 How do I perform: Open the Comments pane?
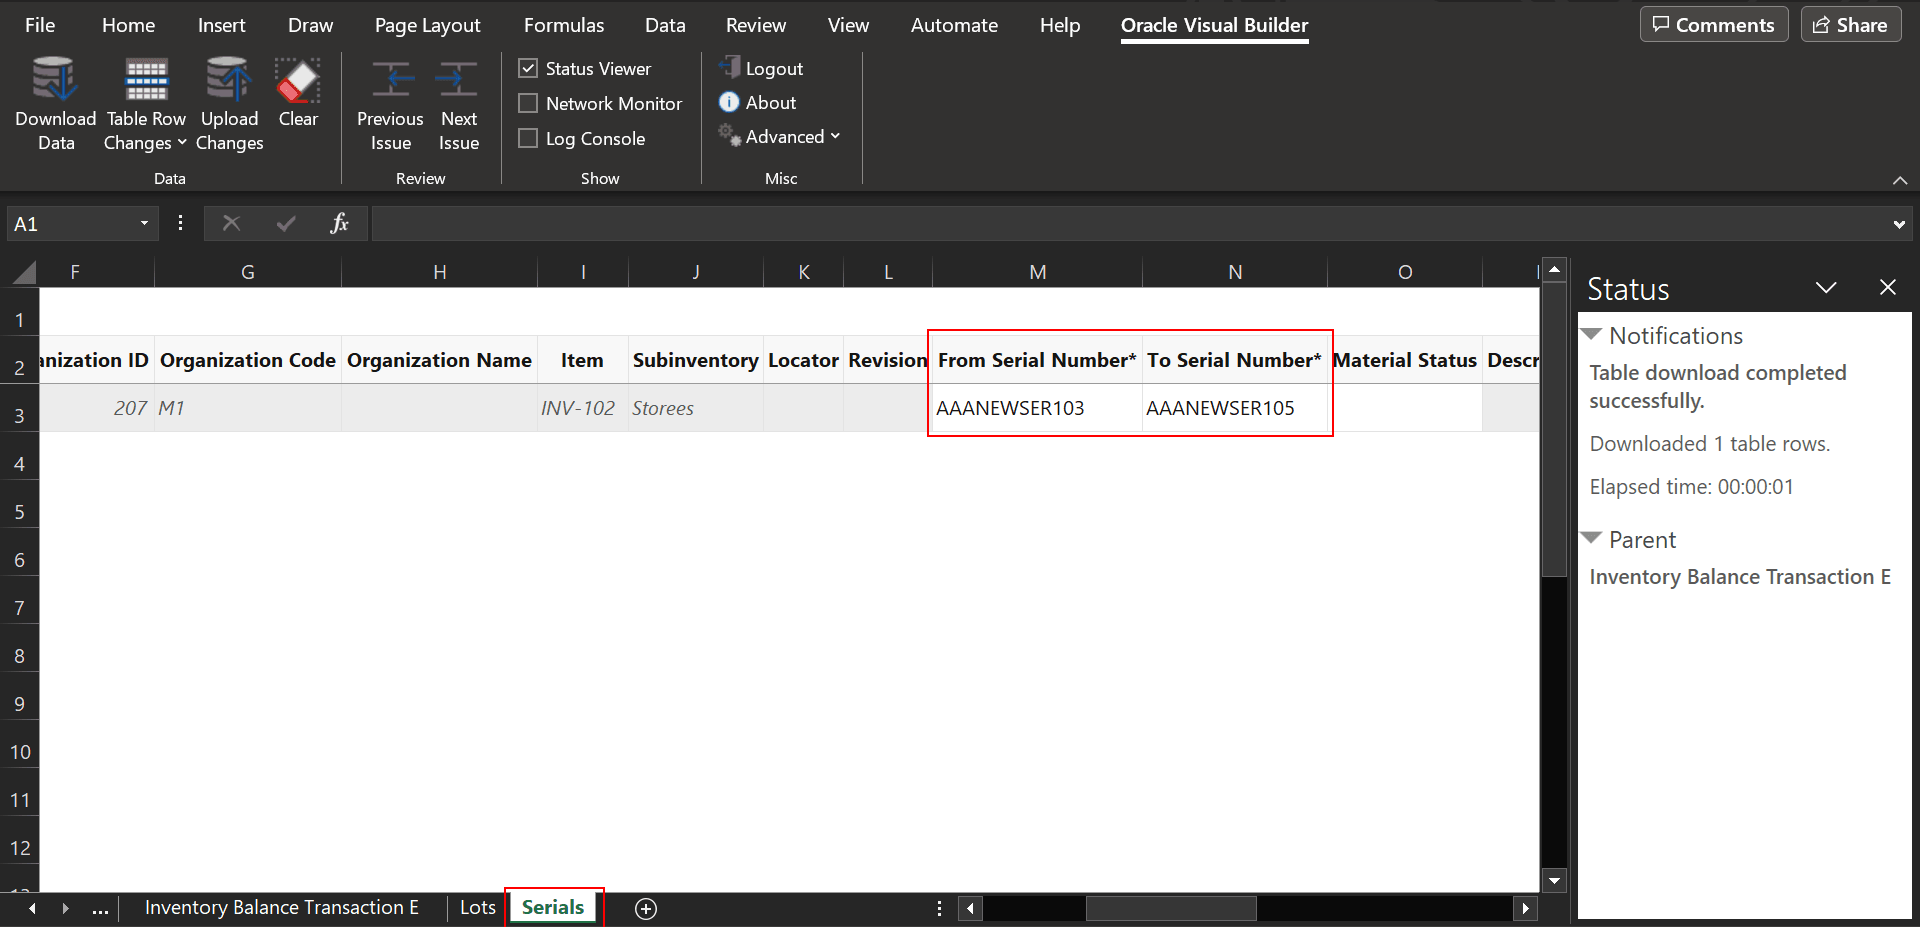pyautogui.click(x=1714, y=25)
